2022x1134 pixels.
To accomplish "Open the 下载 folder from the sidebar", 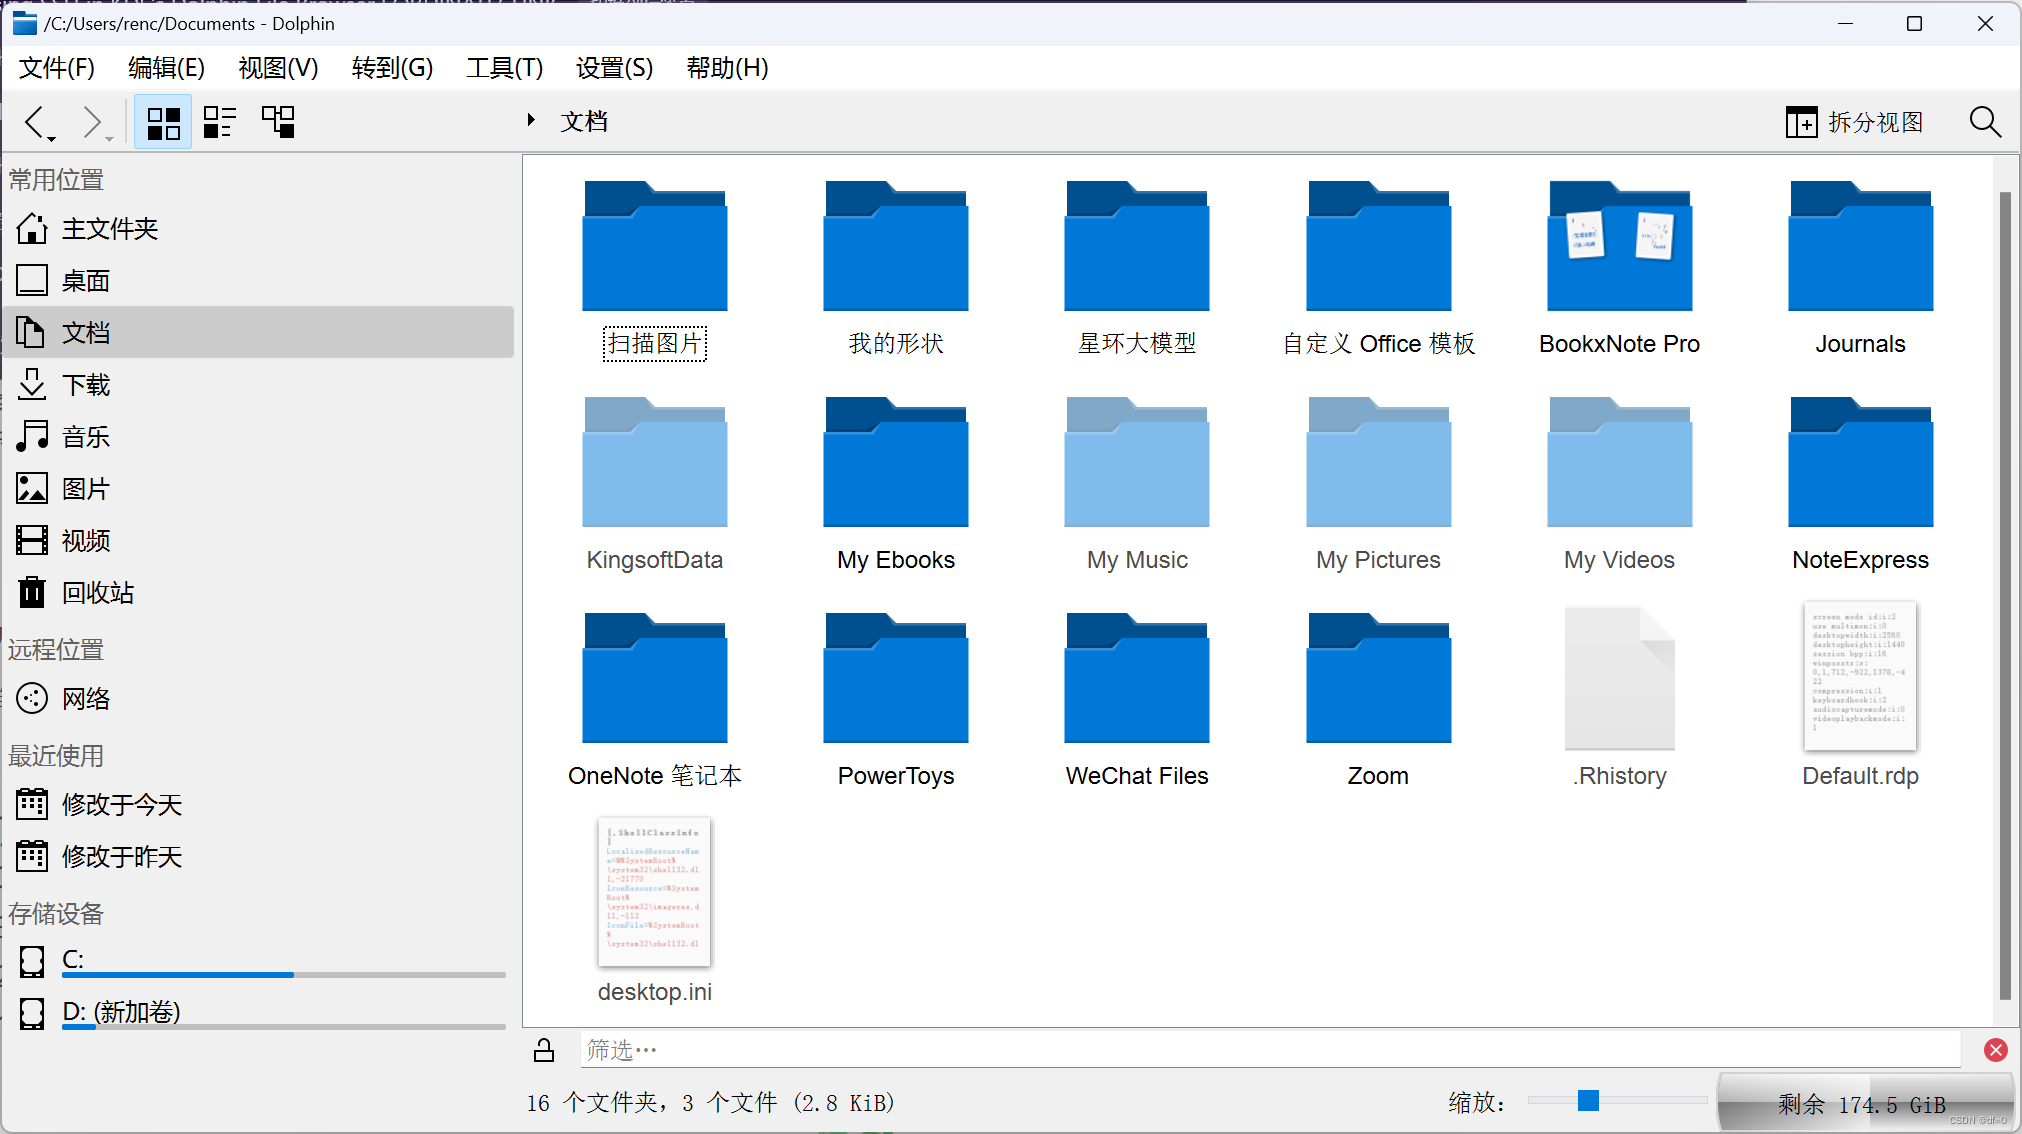I will tap(86, 384).
